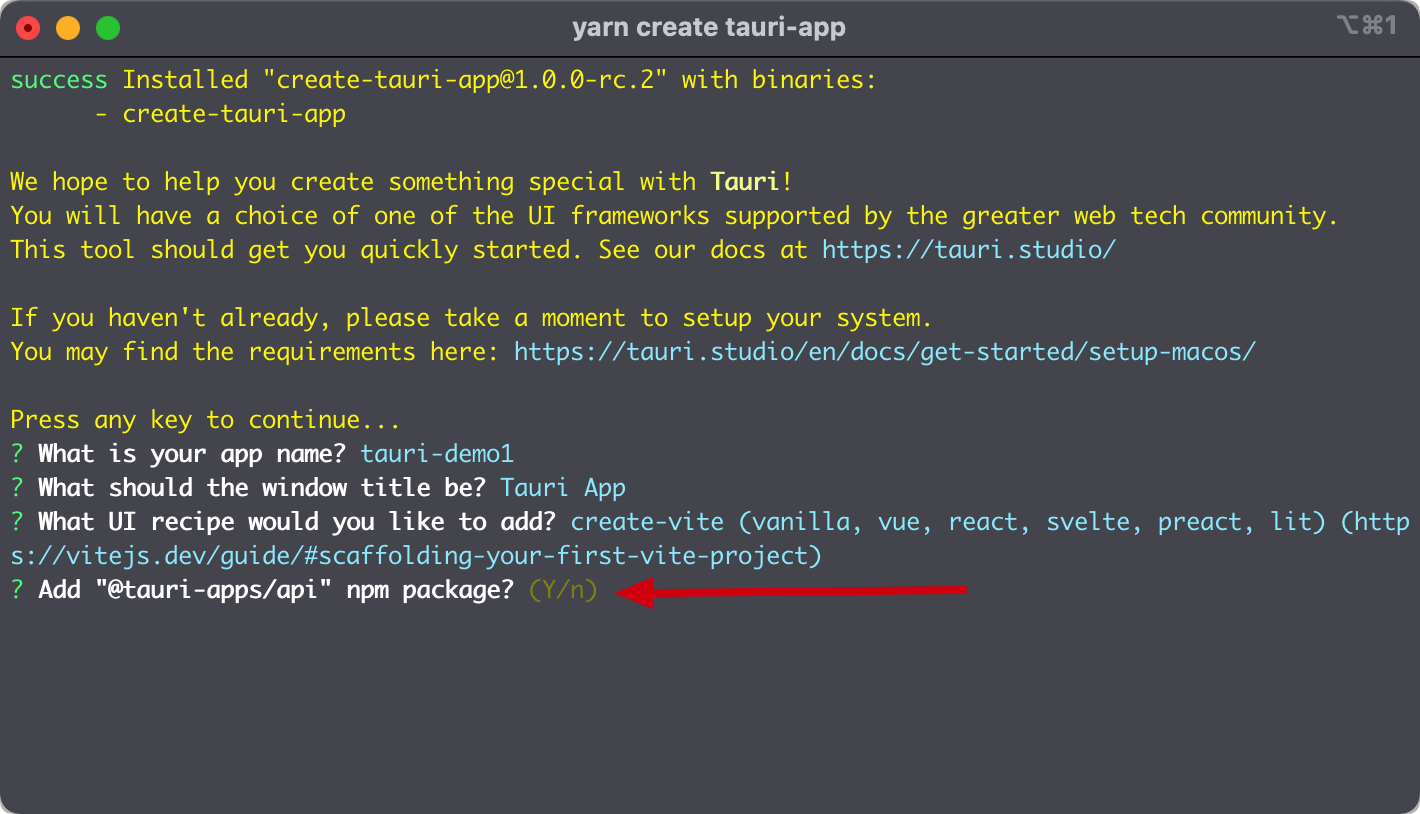Click the text 'Press any key to continue...'
The height and width of the screenshot is (814, 1420).
[x=206, y=420]
